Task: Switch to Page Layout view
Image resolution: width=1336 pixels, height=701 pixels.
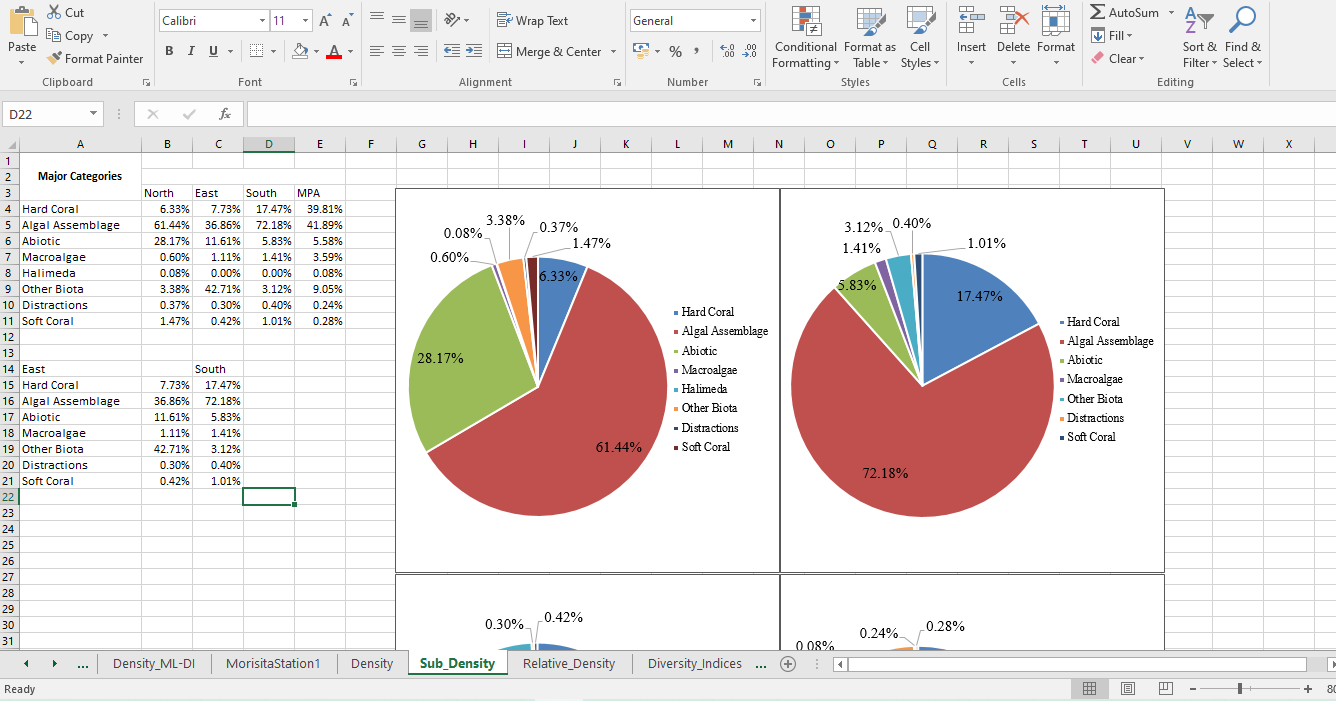Action: pos(1127,689)
